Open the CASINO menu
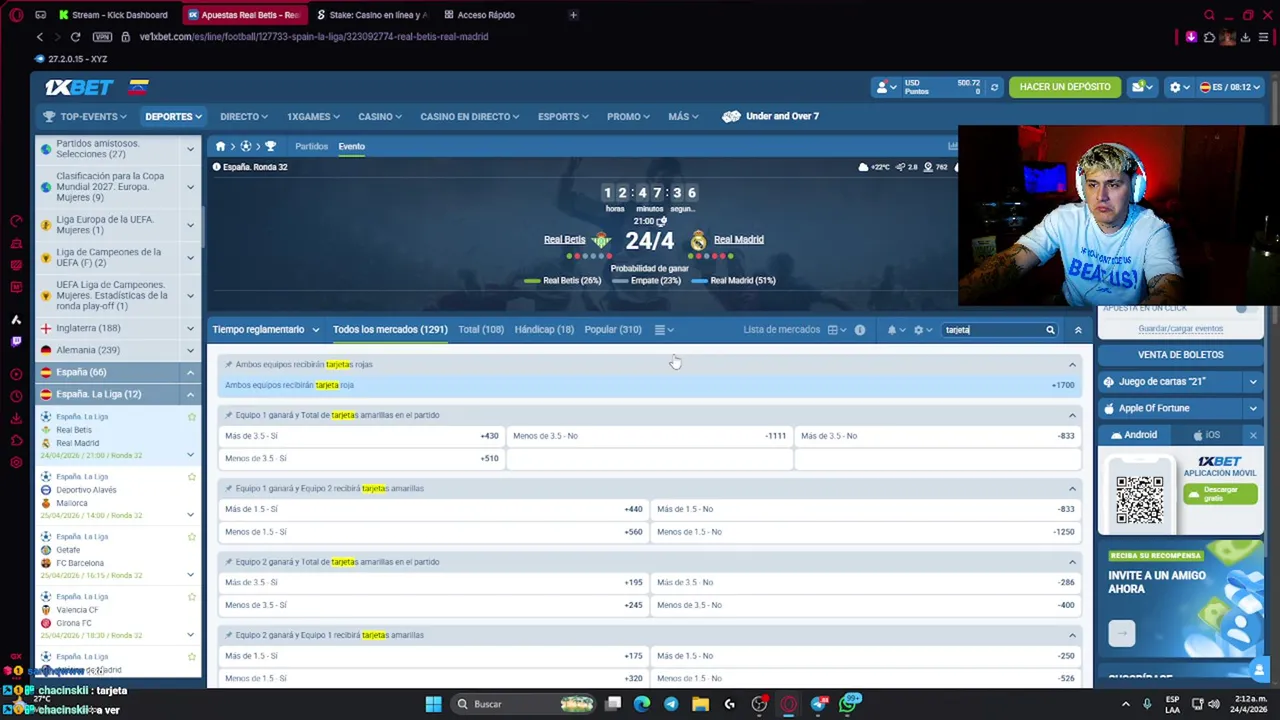1280x720 pixels. tap(380, 117)
